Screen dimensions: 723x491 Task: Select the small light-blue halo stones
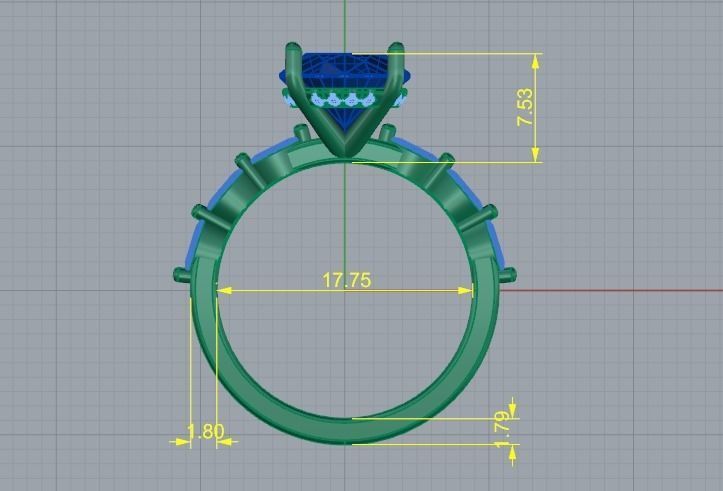[x=345, y=99]
